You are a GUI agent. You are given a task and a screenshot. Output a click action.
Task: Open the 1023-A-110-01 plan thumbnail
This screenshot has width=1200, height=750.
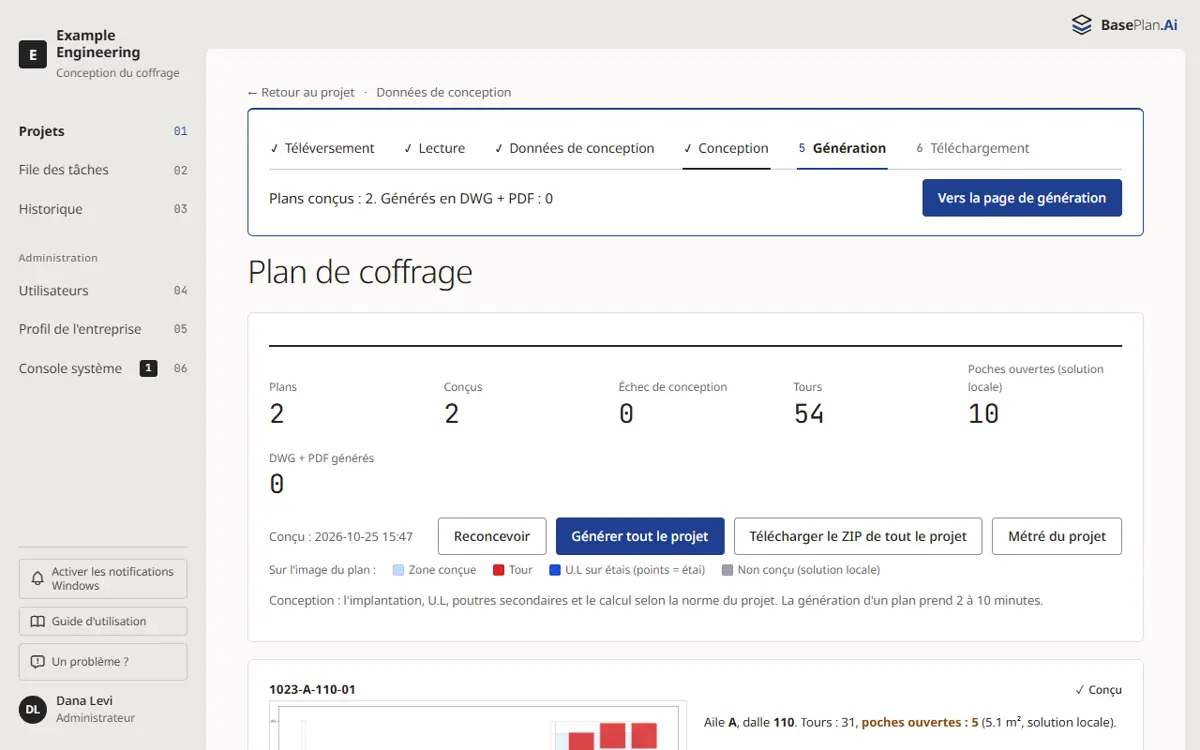(478, 725)
